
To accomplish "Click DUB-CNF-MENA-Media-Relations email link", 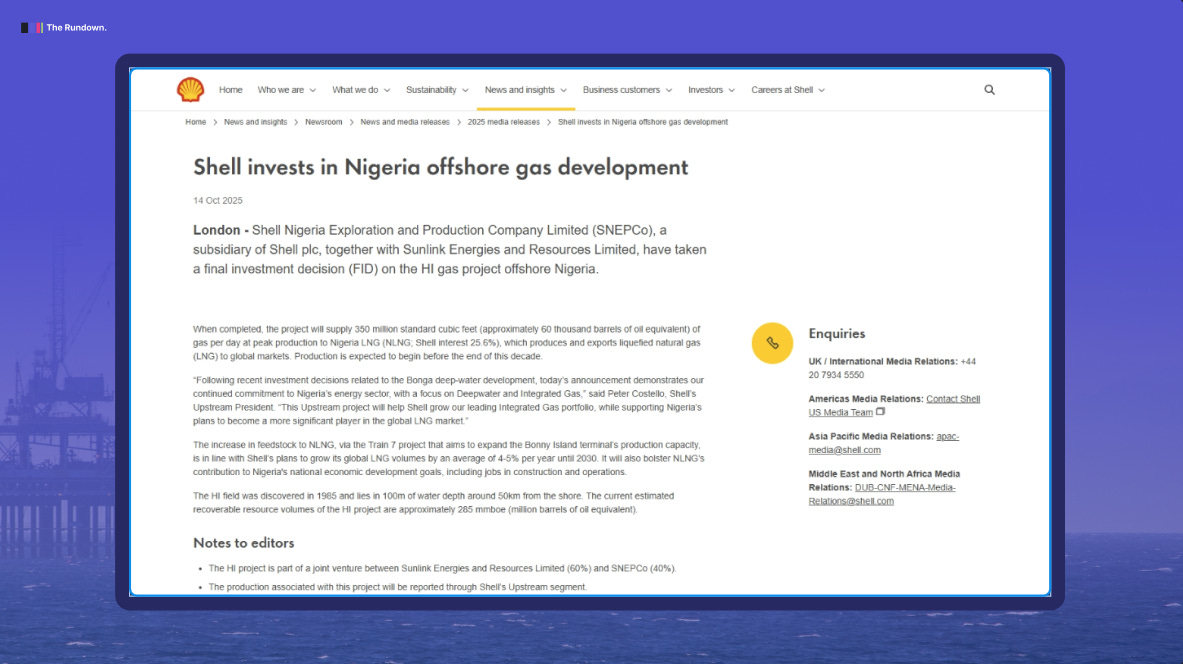I will tap(882, 494).
